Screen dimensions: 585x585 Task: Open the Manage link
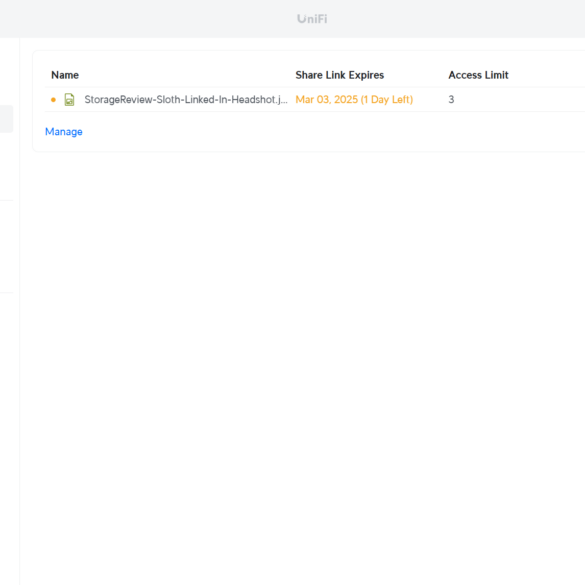[64, 132]
